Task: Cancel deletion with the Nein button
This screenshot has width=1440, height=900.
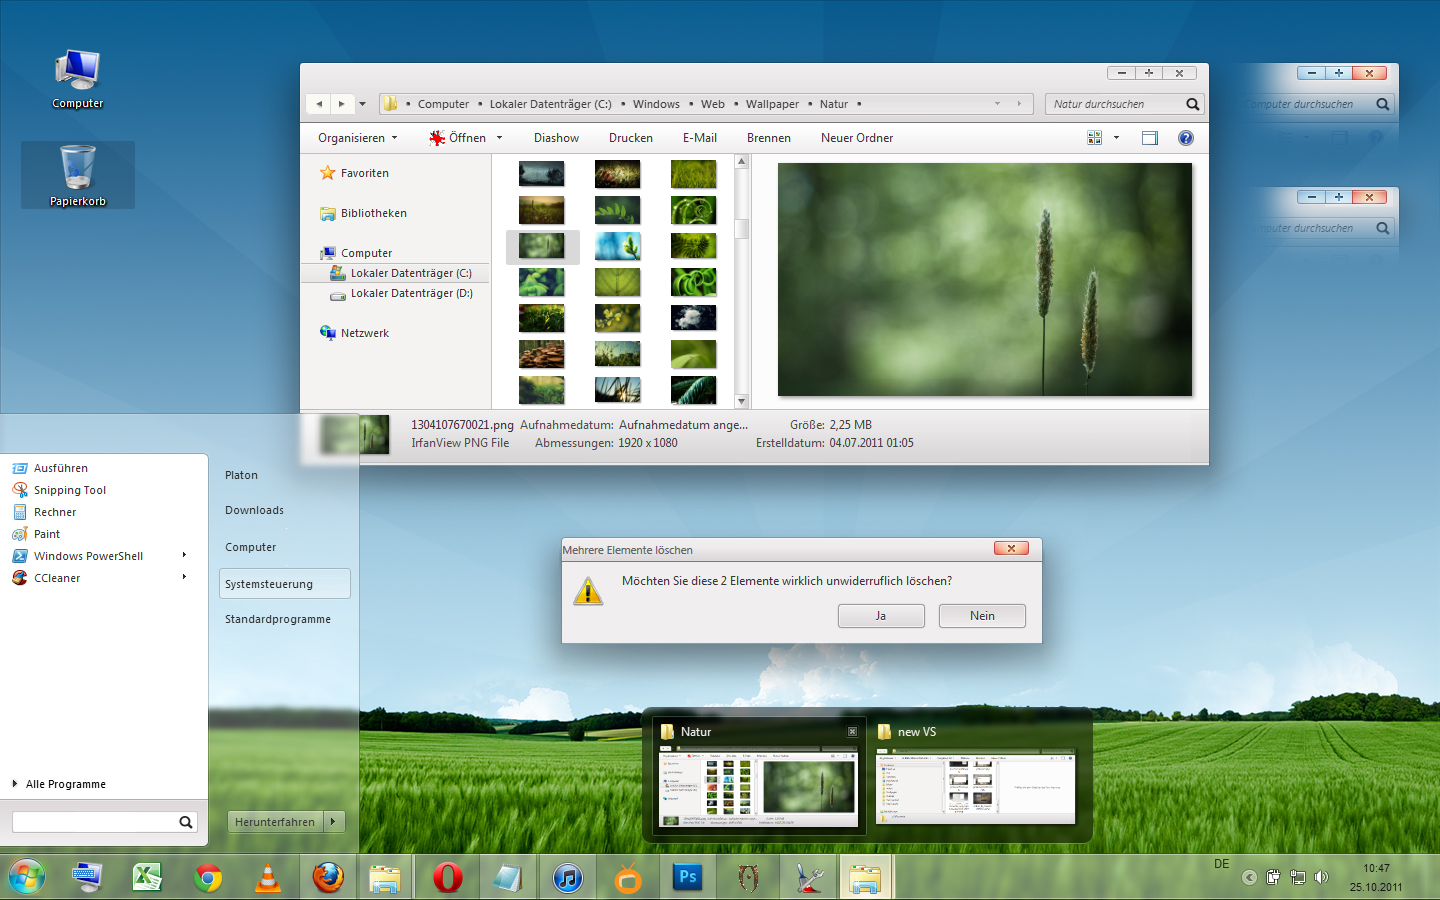Action: click(982, 616)
